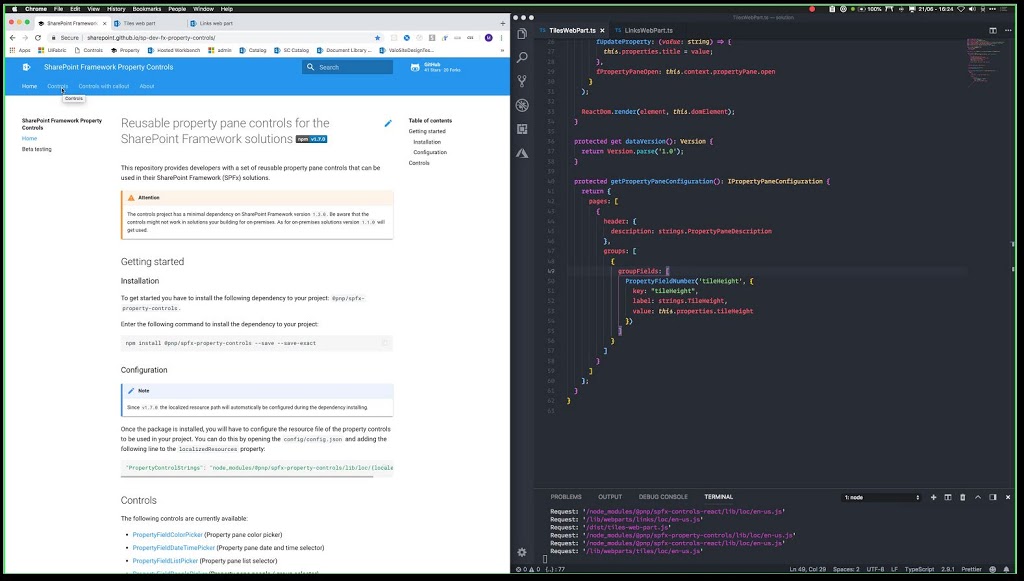Jump to Configuration in table of contents
This screenshot has height=581, width=1024.
pyautogui.click(x=430, y=152)
